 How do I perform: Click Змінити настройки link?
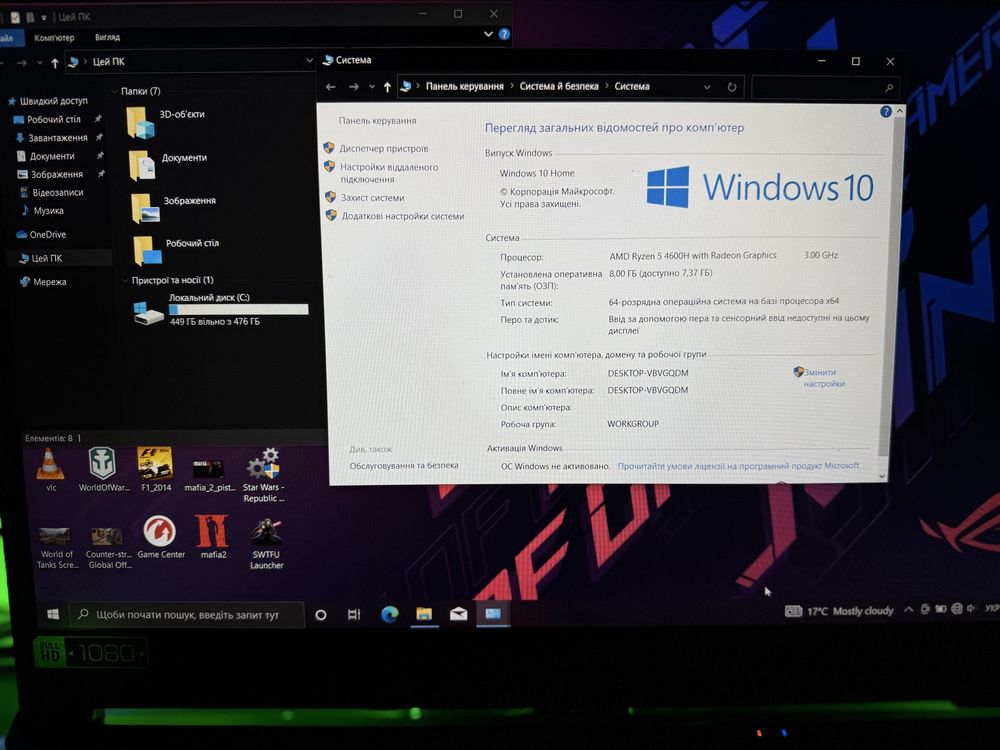pos(823,378)
